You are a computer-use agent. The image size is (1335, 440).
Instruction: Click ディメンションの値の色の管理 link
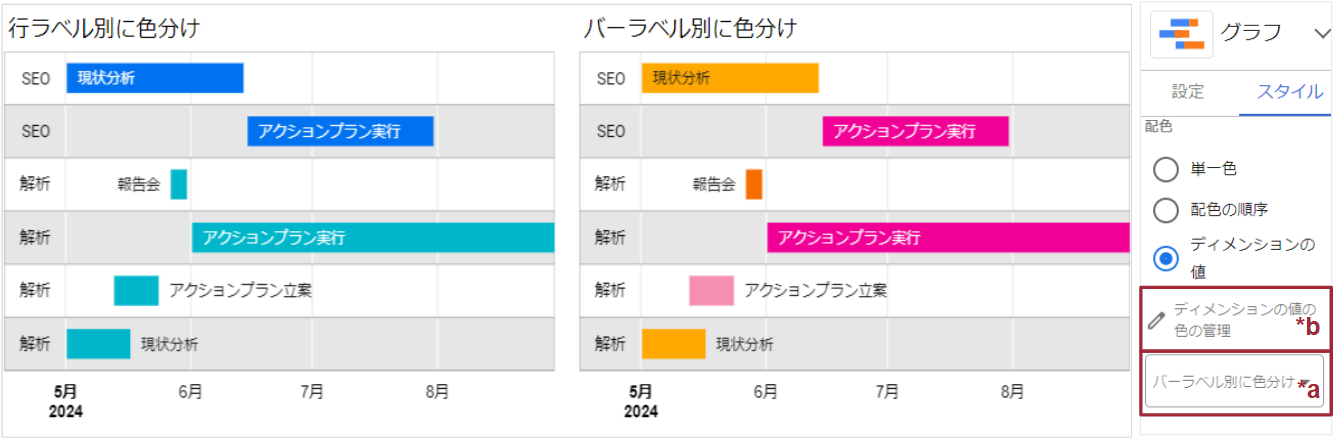(x=1244, y=320)
